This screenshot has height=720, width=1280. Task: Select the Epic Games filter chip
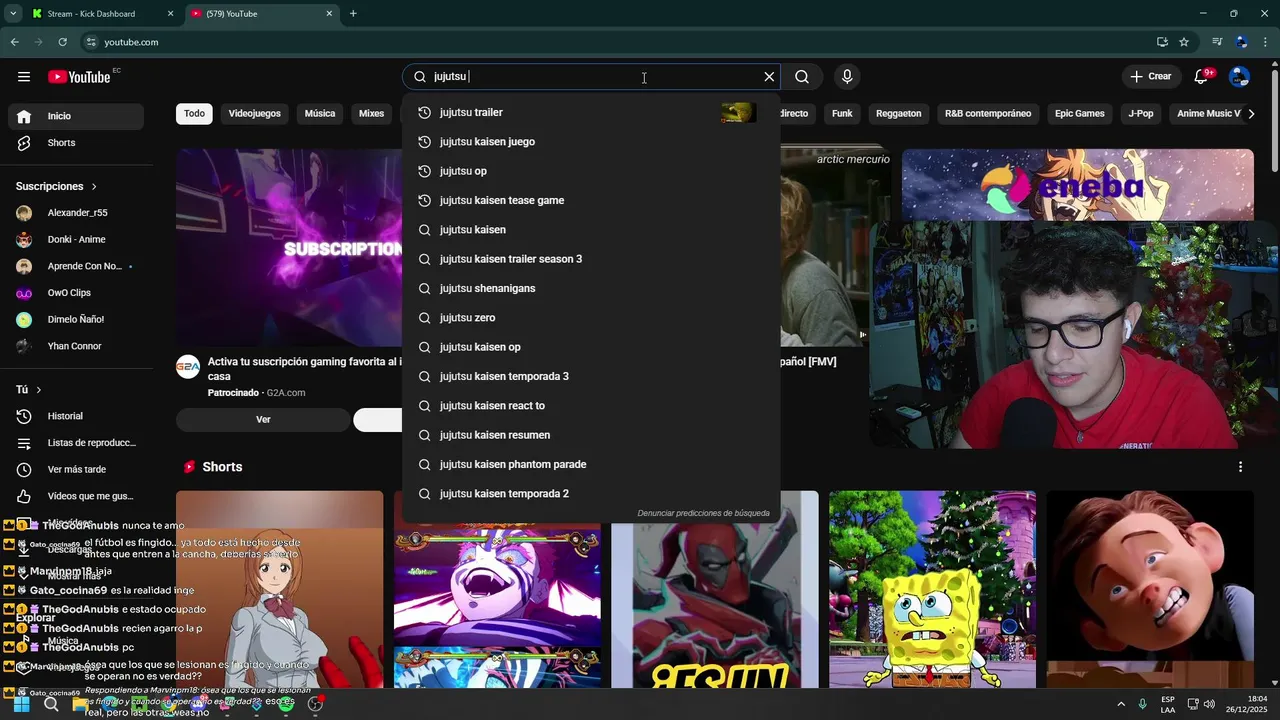click(1080, 114)
